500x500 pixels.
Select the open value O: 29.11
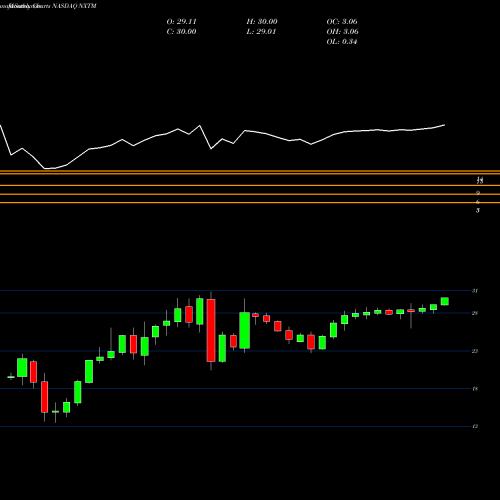(181, 22)
